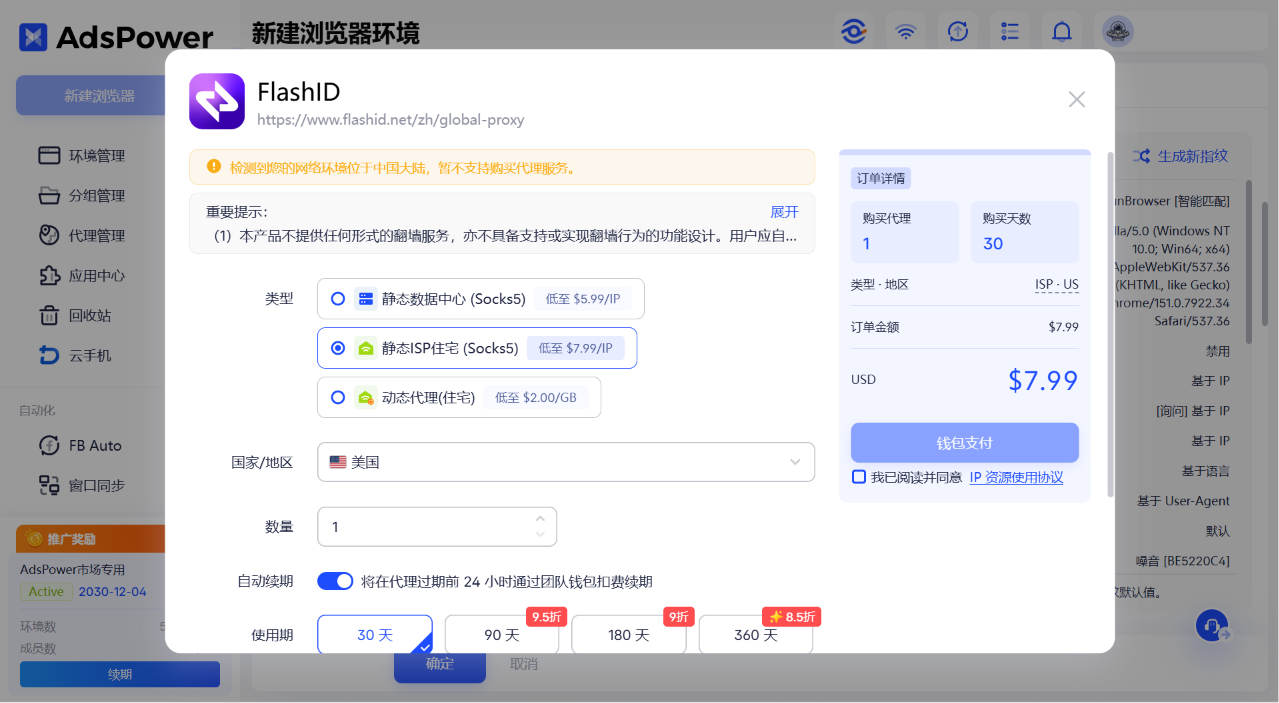Click the AdsPower logo icon
The image size is (1279, 703).
(x=34, y=37)
